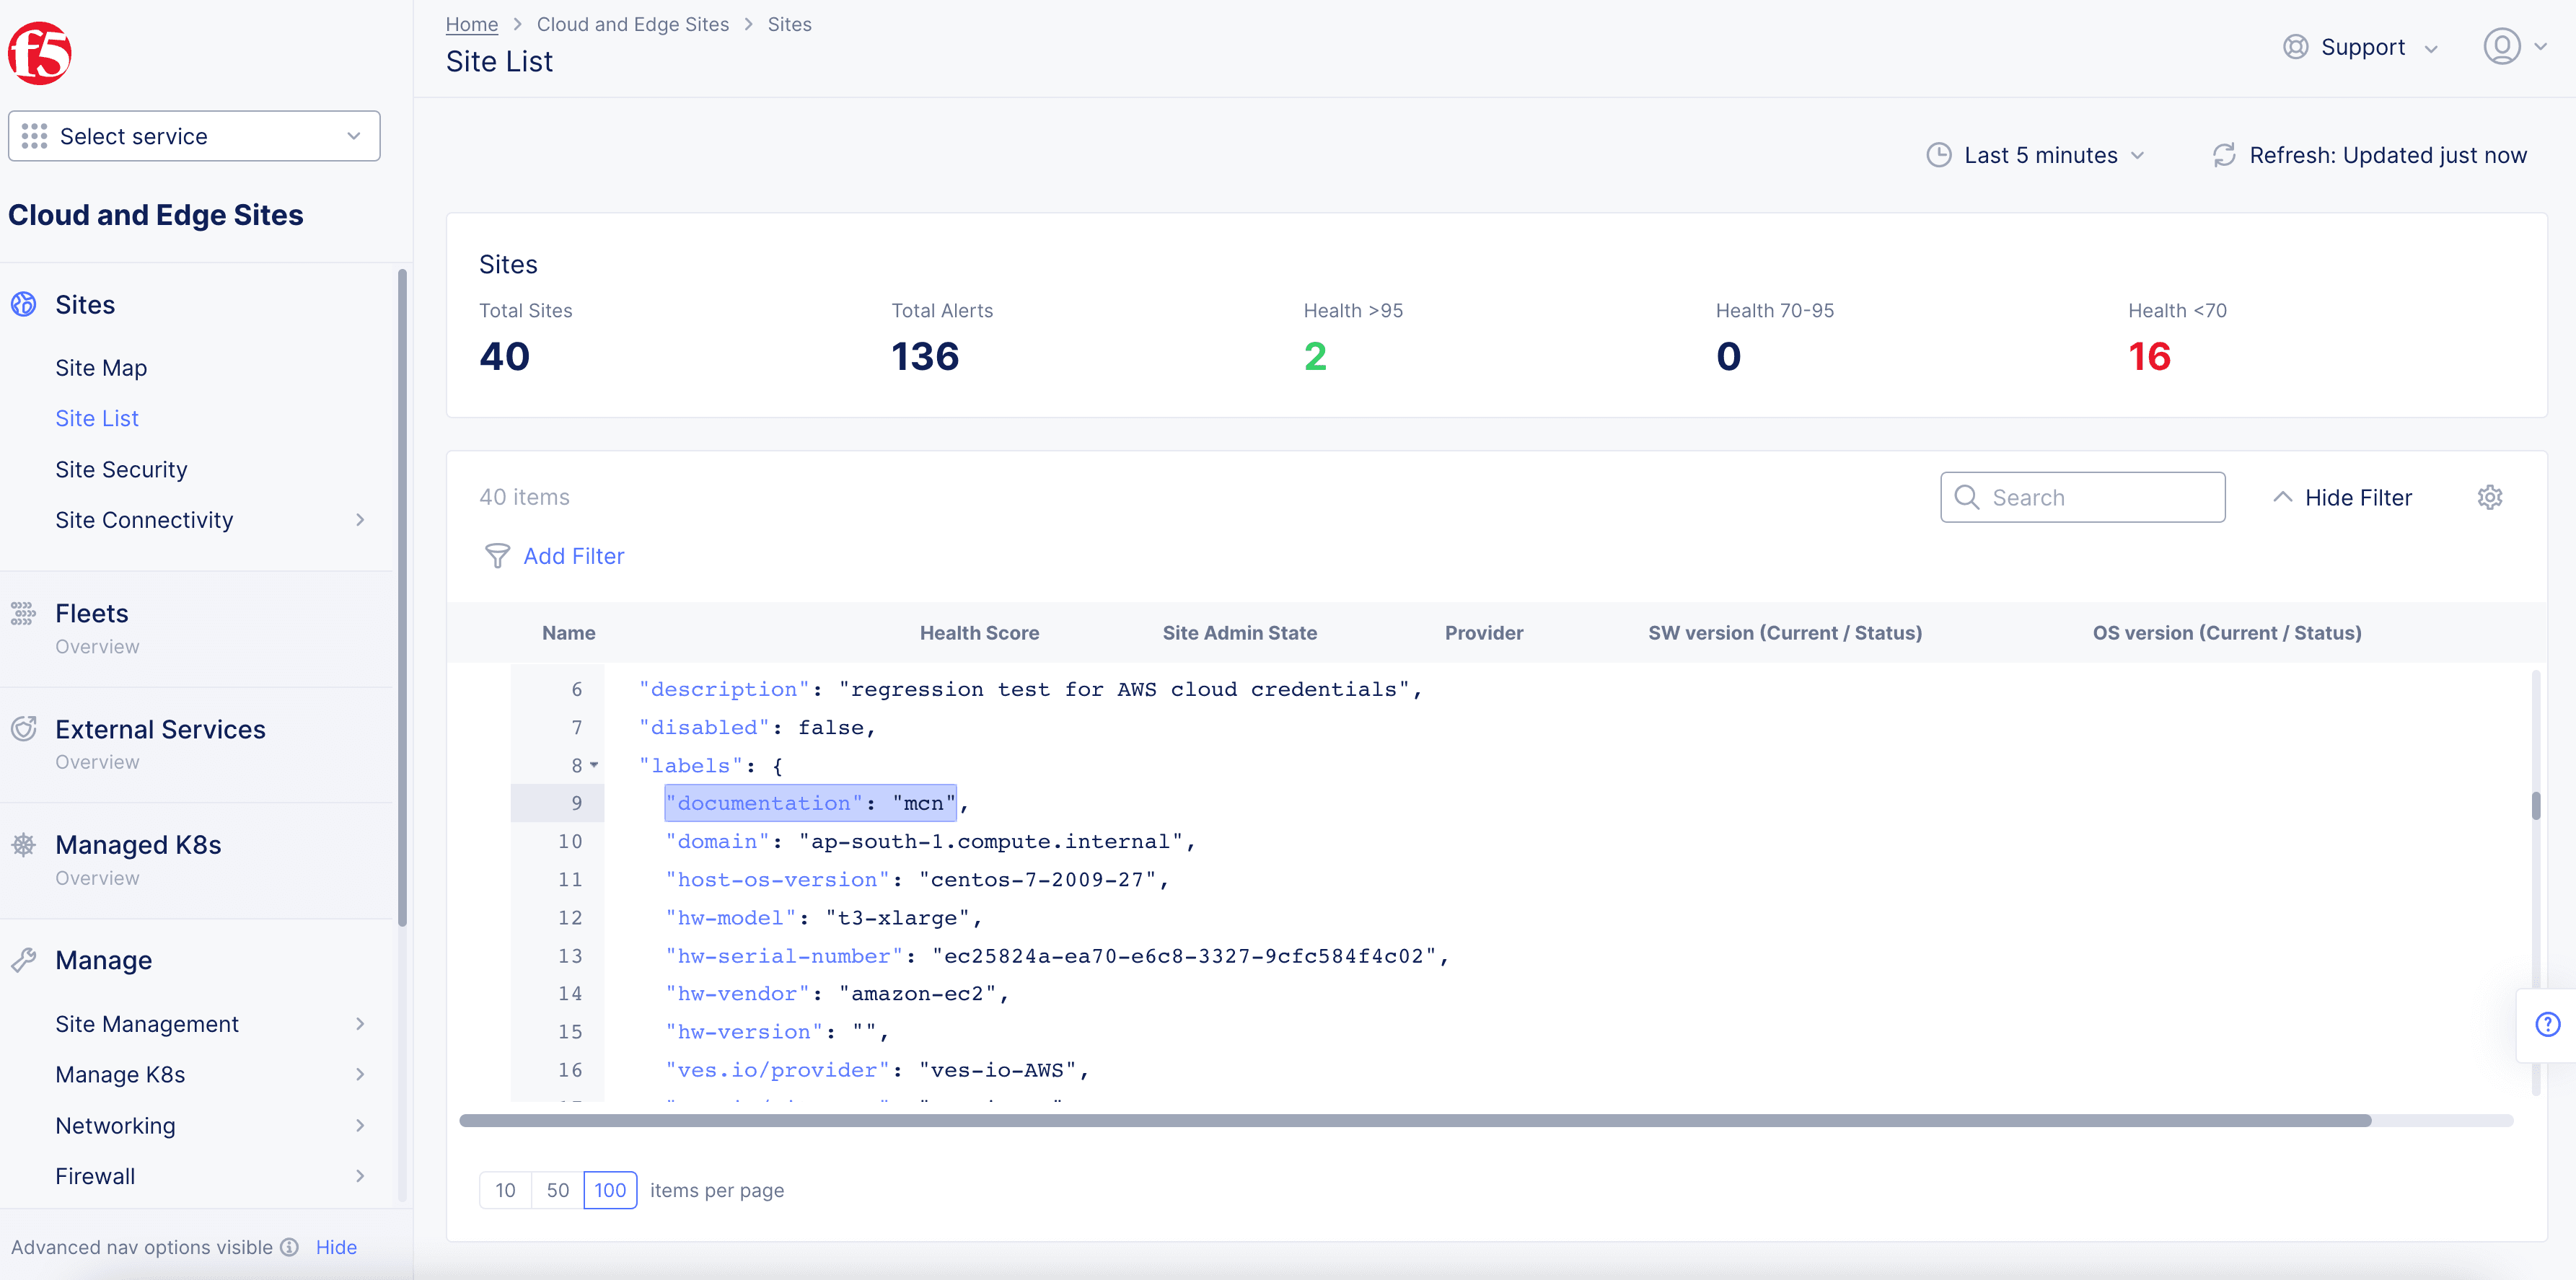2576x1280 pixels.
Task: Go to Home breadcrumb
Action: (472, 24)
